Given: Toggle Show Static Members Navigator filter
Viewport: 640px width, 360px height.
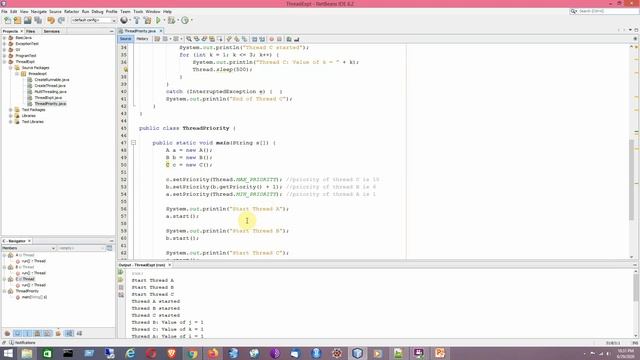Looking at the screenshot, I should point(27,333).
